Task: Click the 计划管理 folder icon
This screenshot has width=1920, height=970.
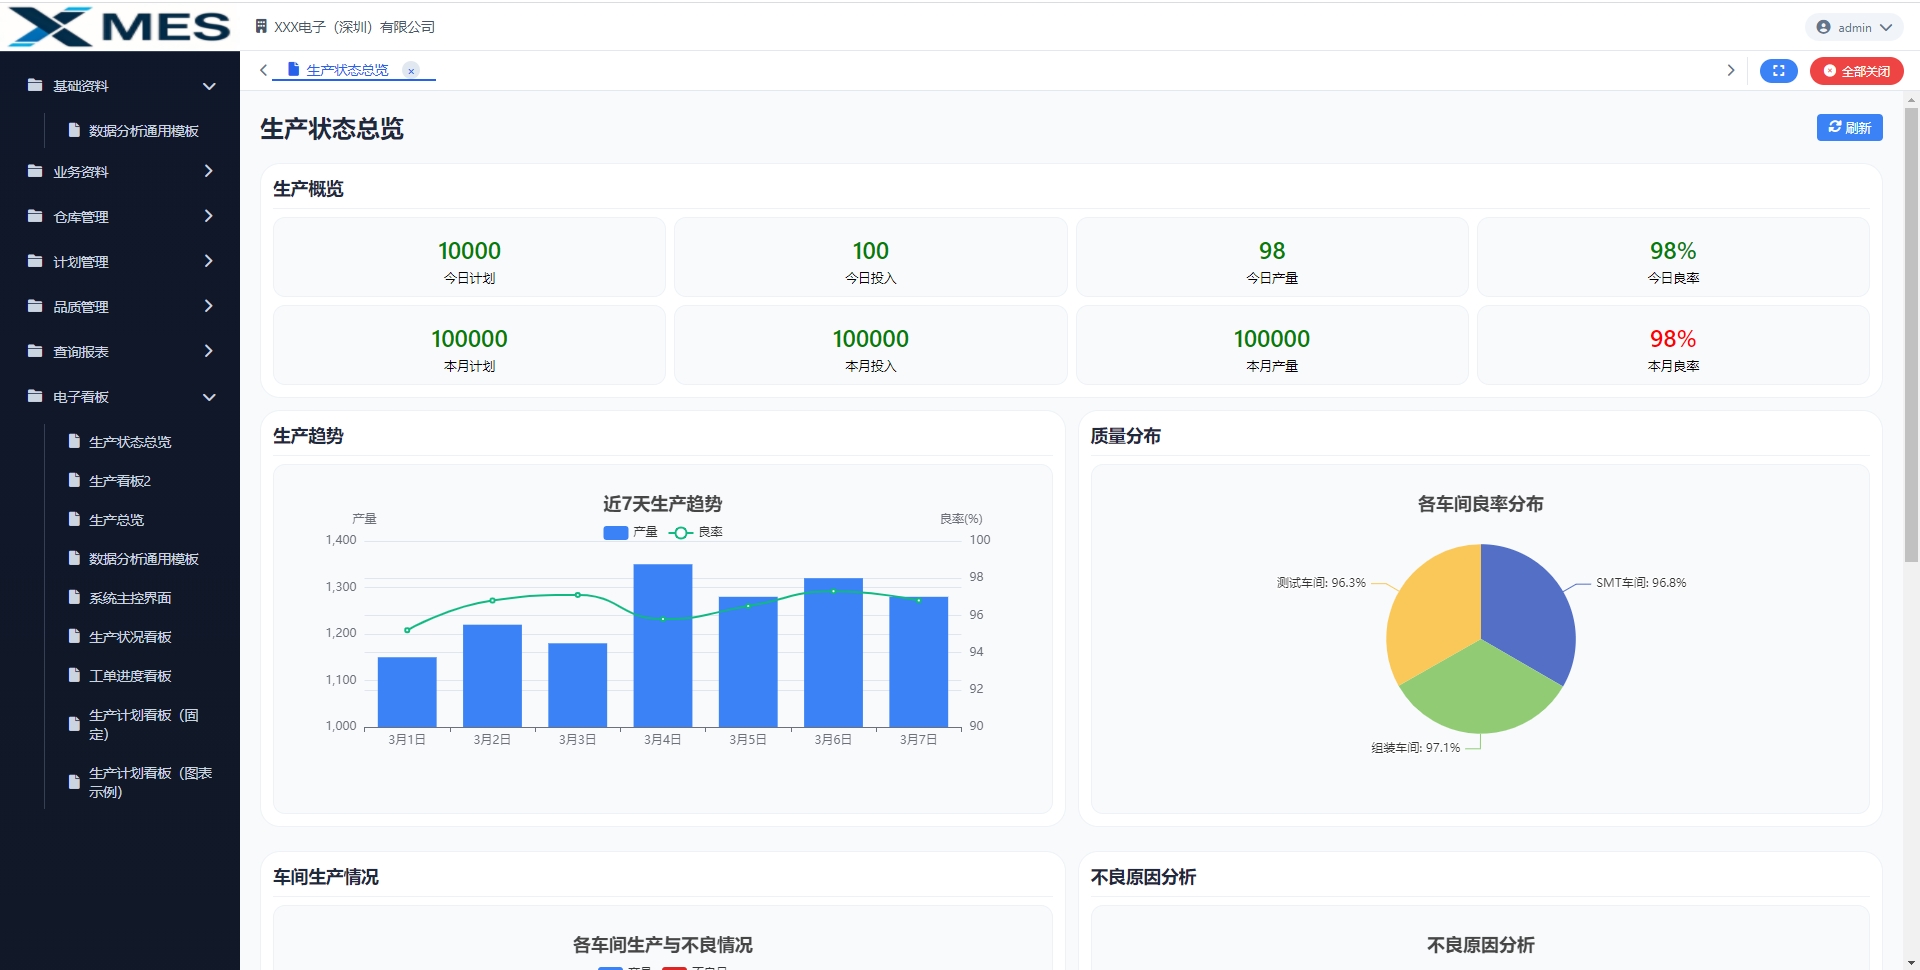Action: click(x=35, y=261)
